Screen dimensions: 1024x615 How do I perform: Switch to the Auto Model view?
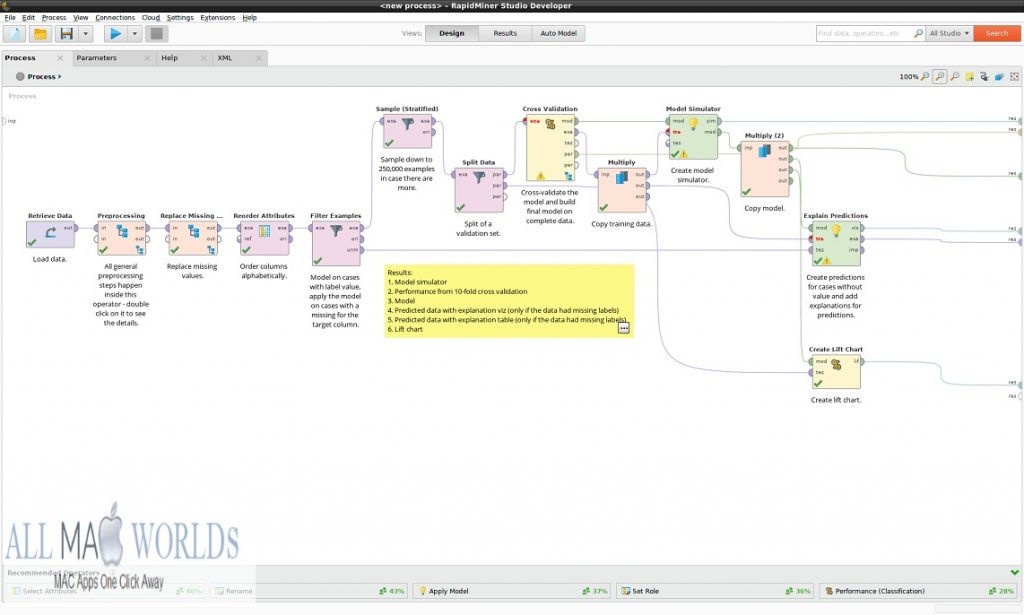(558, 33)
